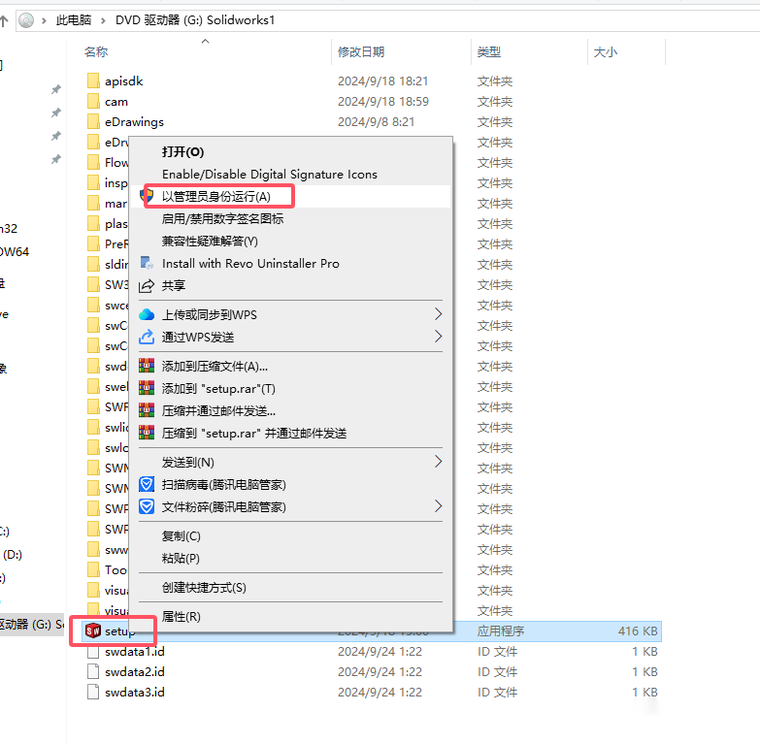Open the eDrawings folder
The image size is (760, 744).
tap(134, 122)
